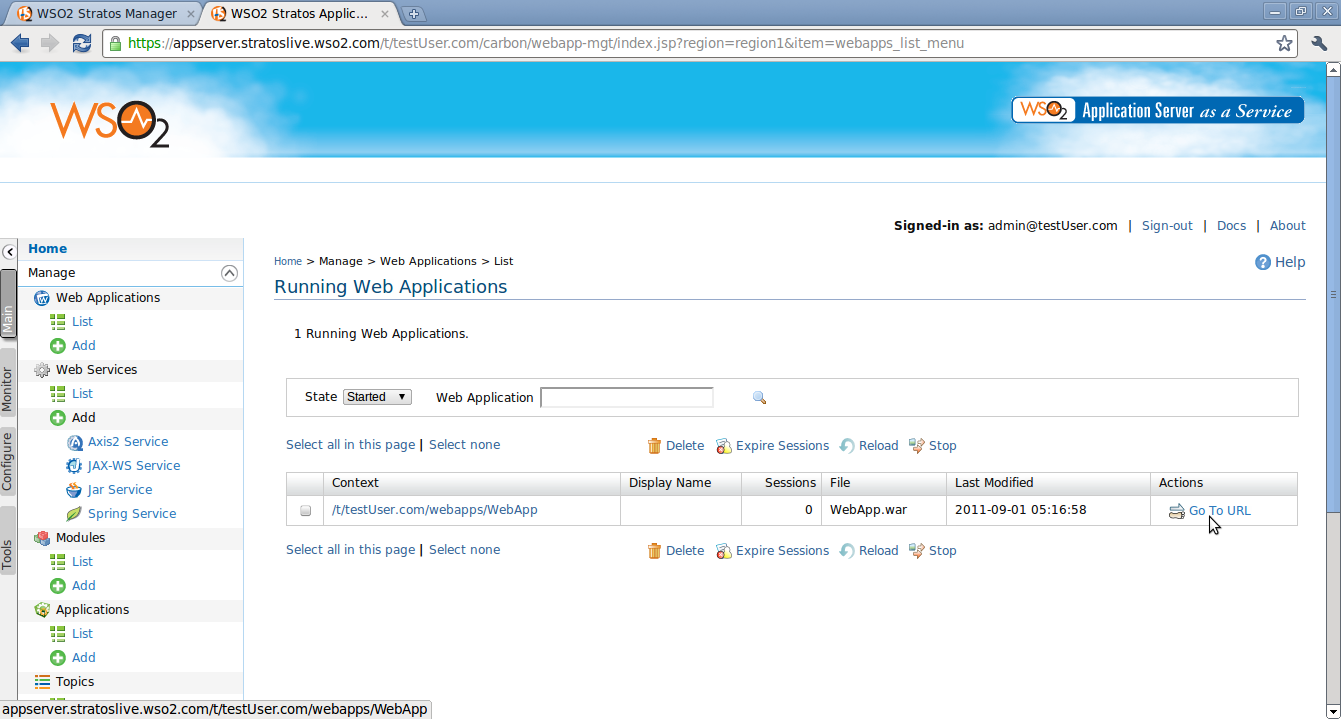The height and width of the screenshot is (719, 1341).
Task: Open List under Web Services
Action: point(82,394)
